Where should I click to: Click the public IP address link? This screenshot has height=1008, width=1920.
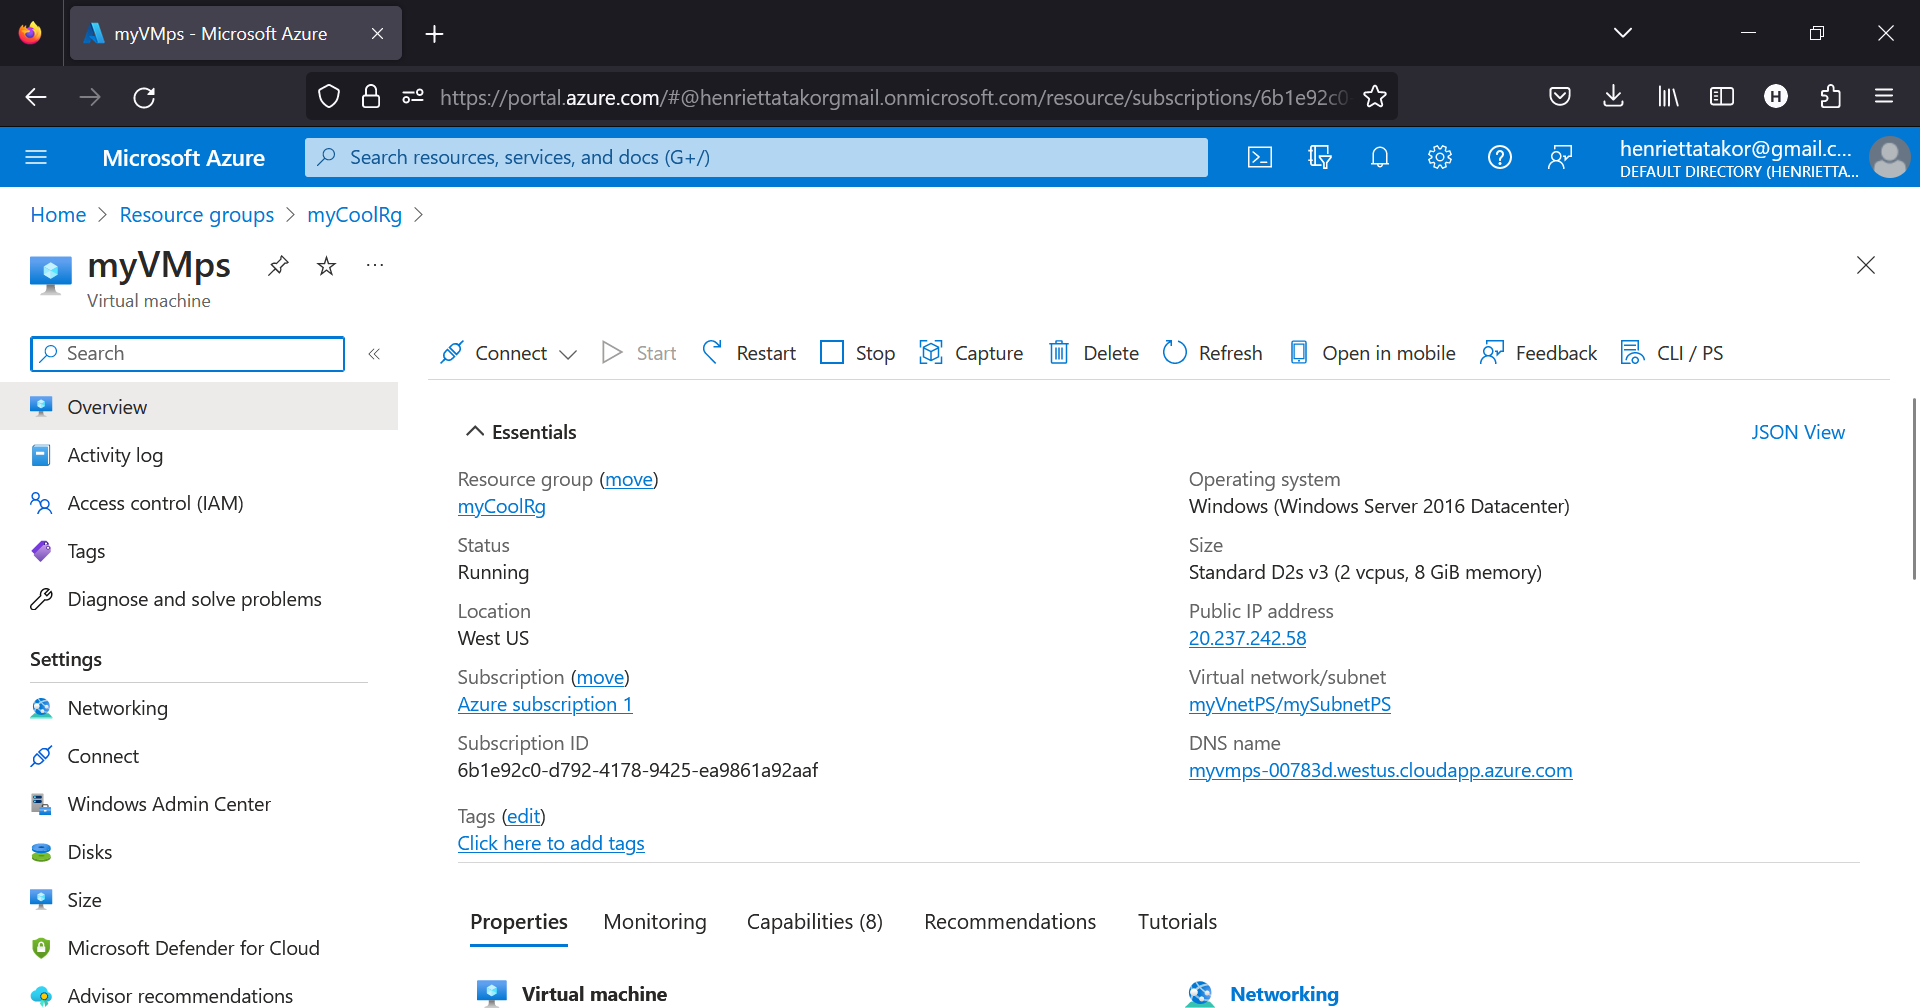coord(1247,638)
